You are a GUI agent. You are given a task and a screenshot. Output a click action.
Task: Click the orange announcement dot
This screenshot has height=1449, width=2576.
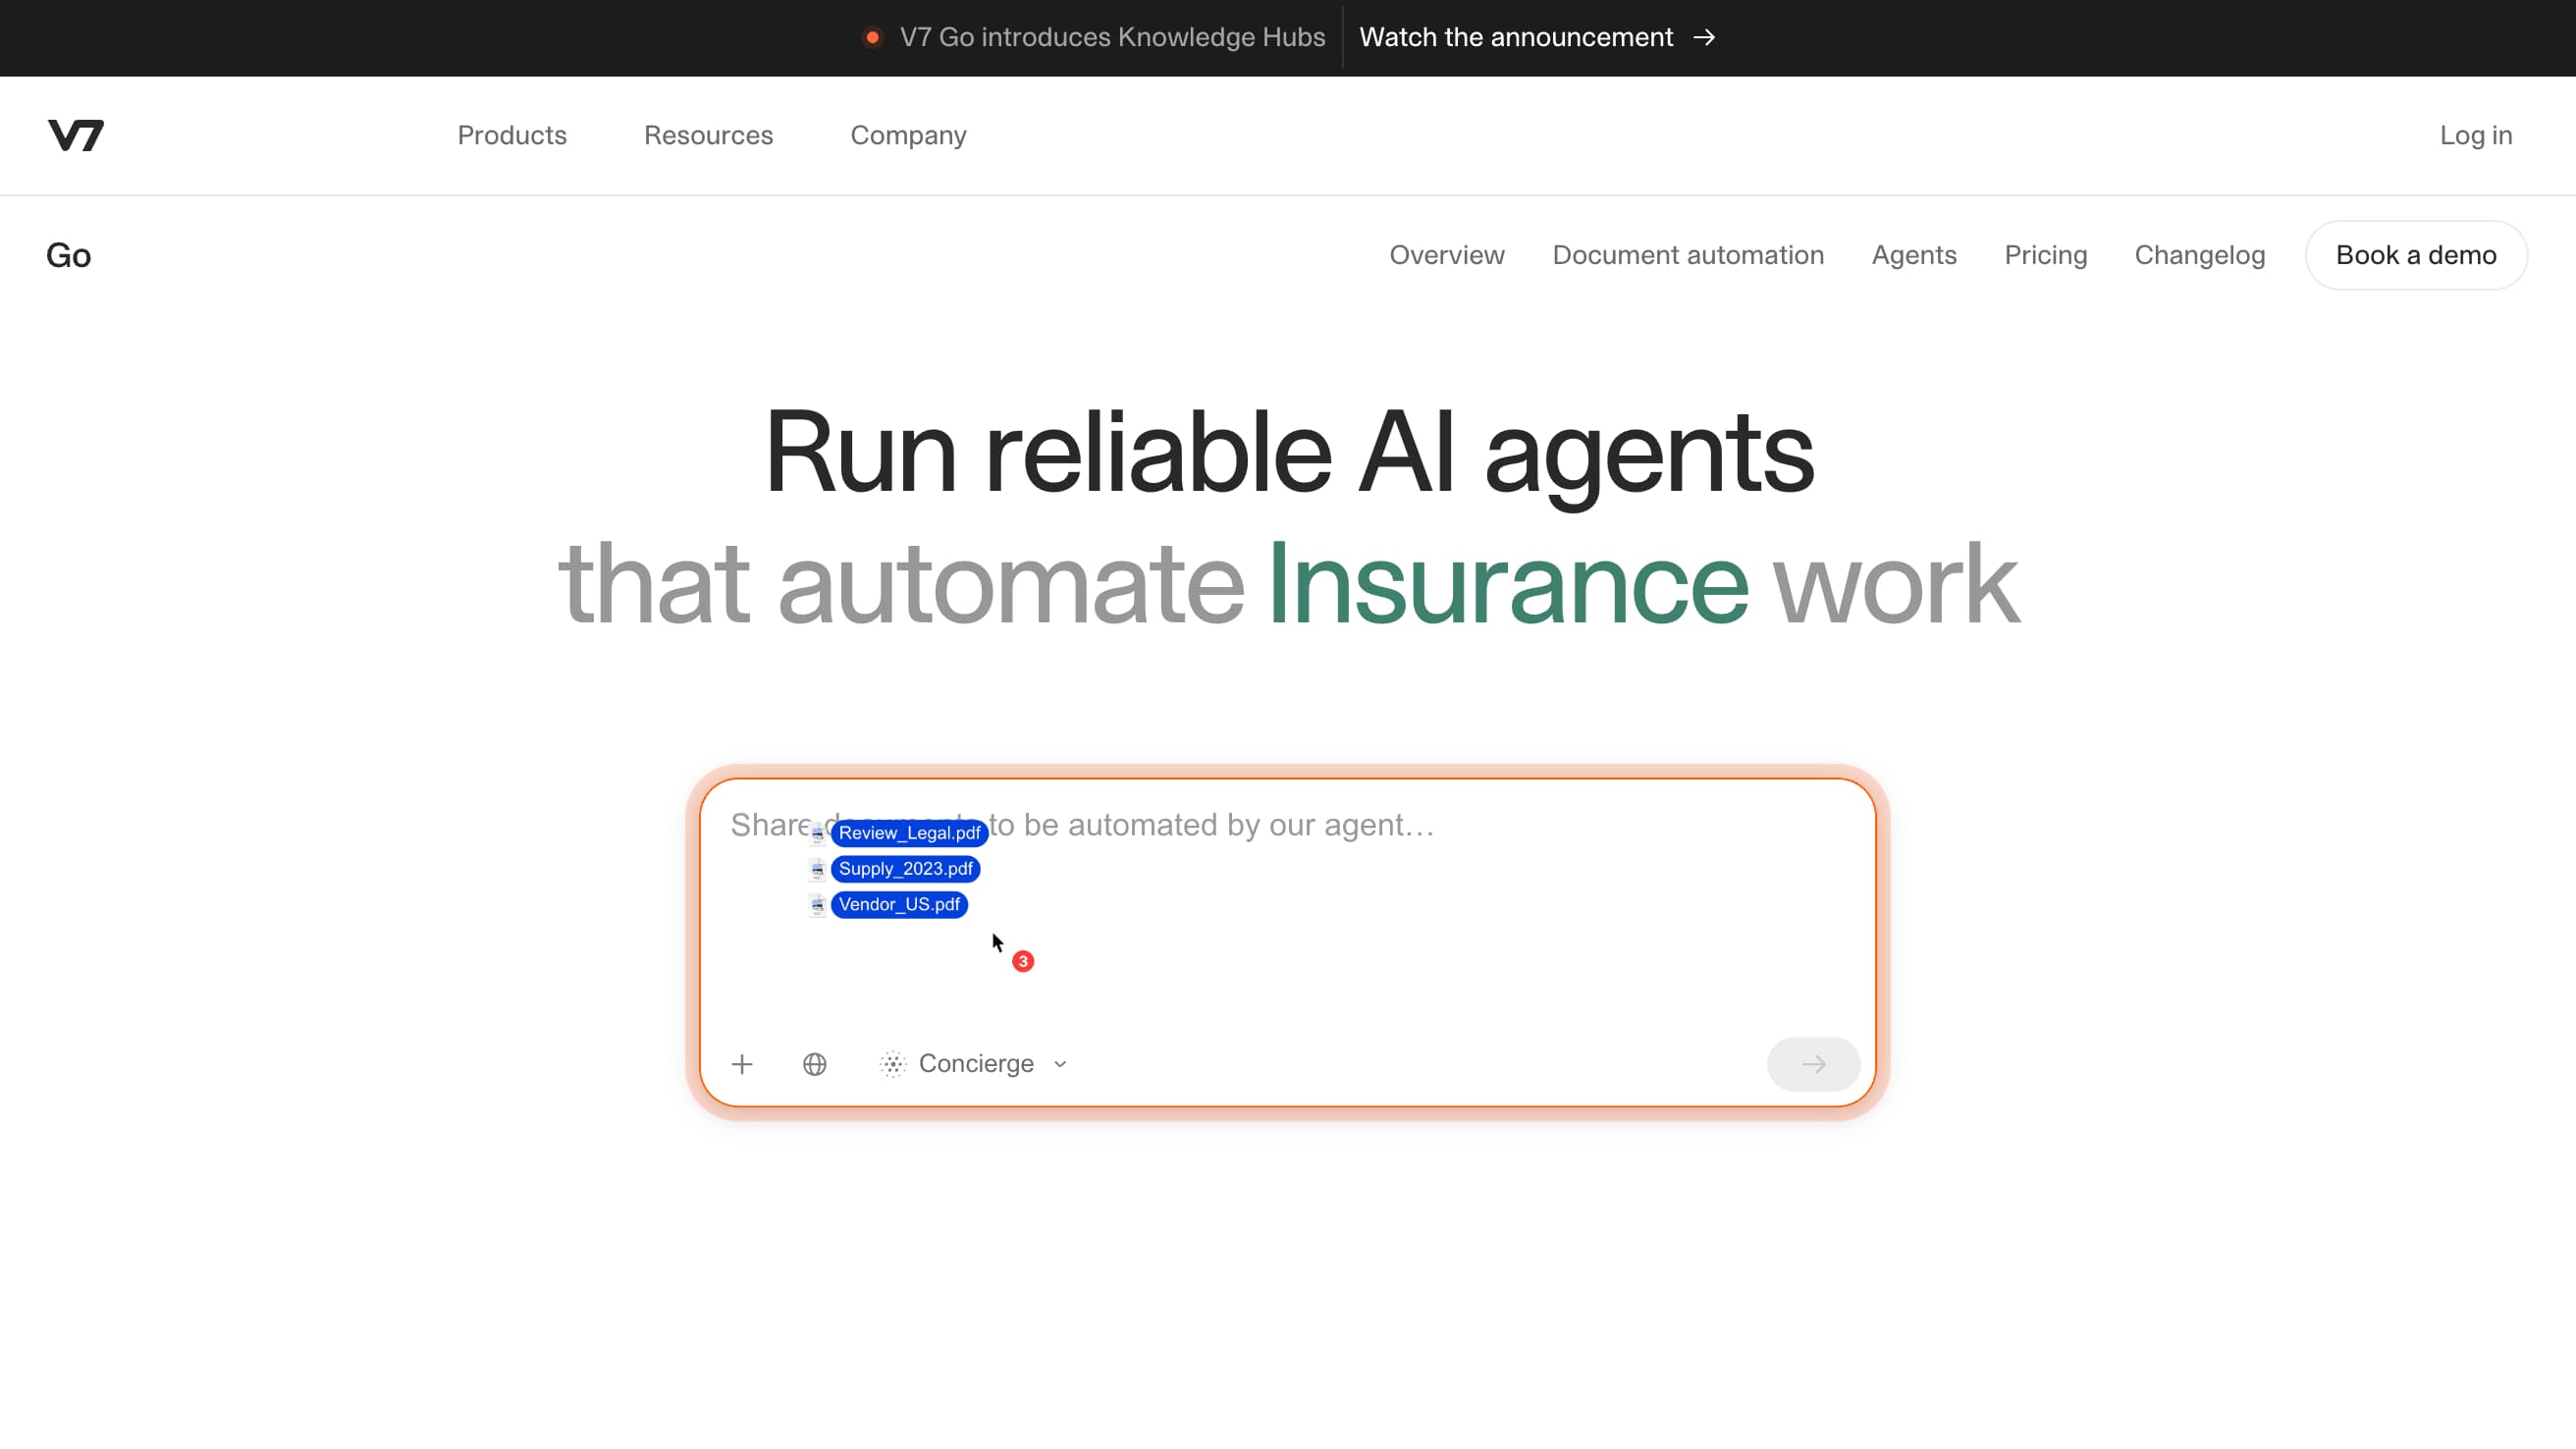(x=872, y=37)
